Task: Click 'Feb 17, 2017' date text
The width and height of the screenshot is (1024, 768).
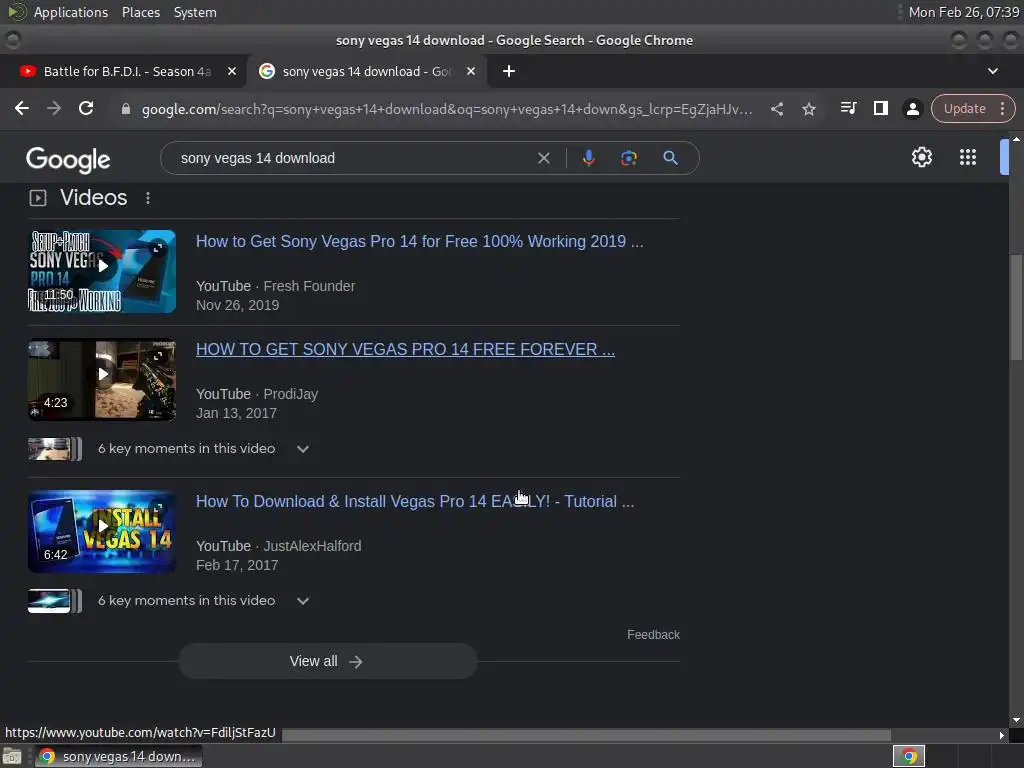Action: coord(237,565)
